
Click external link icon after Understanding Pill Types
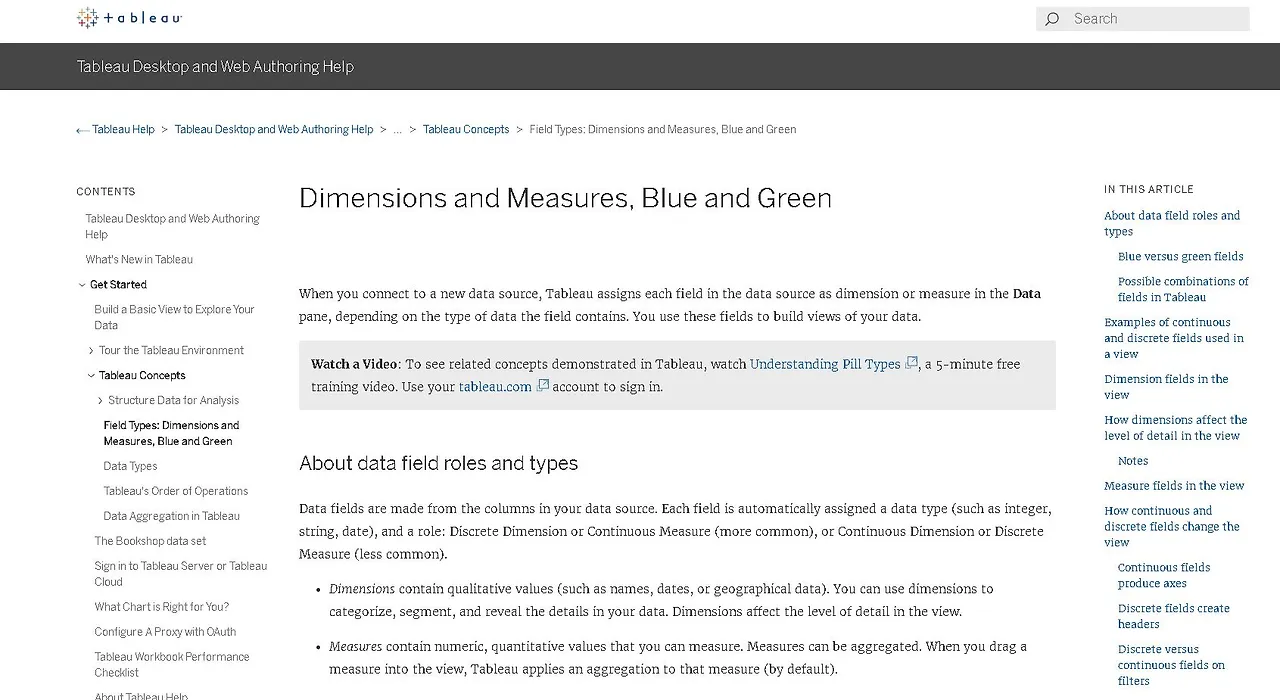[x=911, y=363]
